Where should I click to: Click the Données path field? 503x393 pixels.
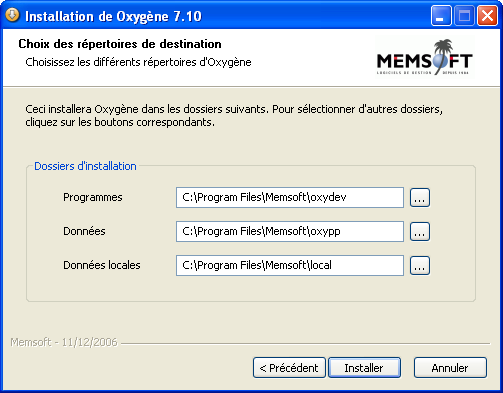(290, 231)
